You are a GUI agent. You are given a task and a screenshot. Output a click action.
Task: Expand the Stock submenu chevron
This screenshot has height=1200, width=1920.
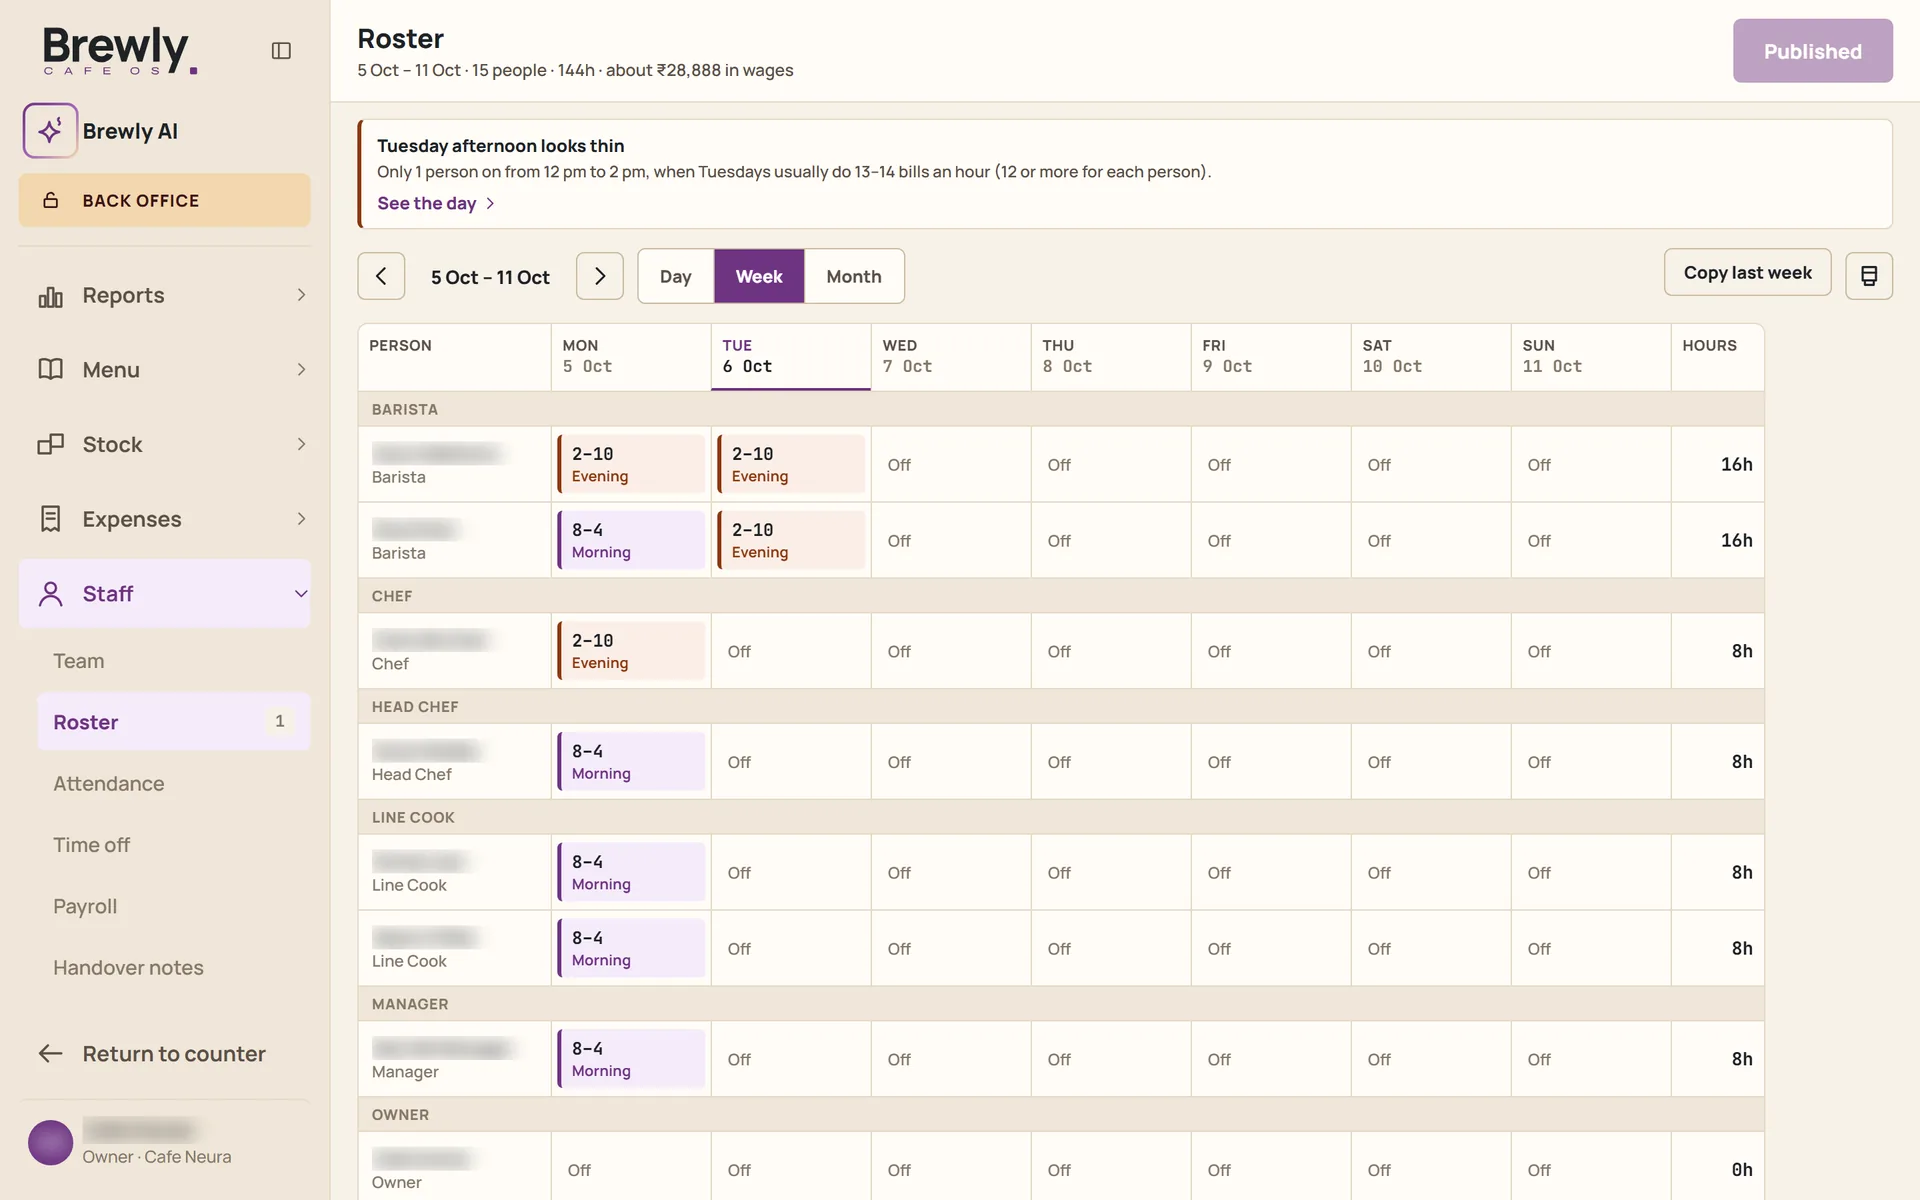click(x=301, y=444)
